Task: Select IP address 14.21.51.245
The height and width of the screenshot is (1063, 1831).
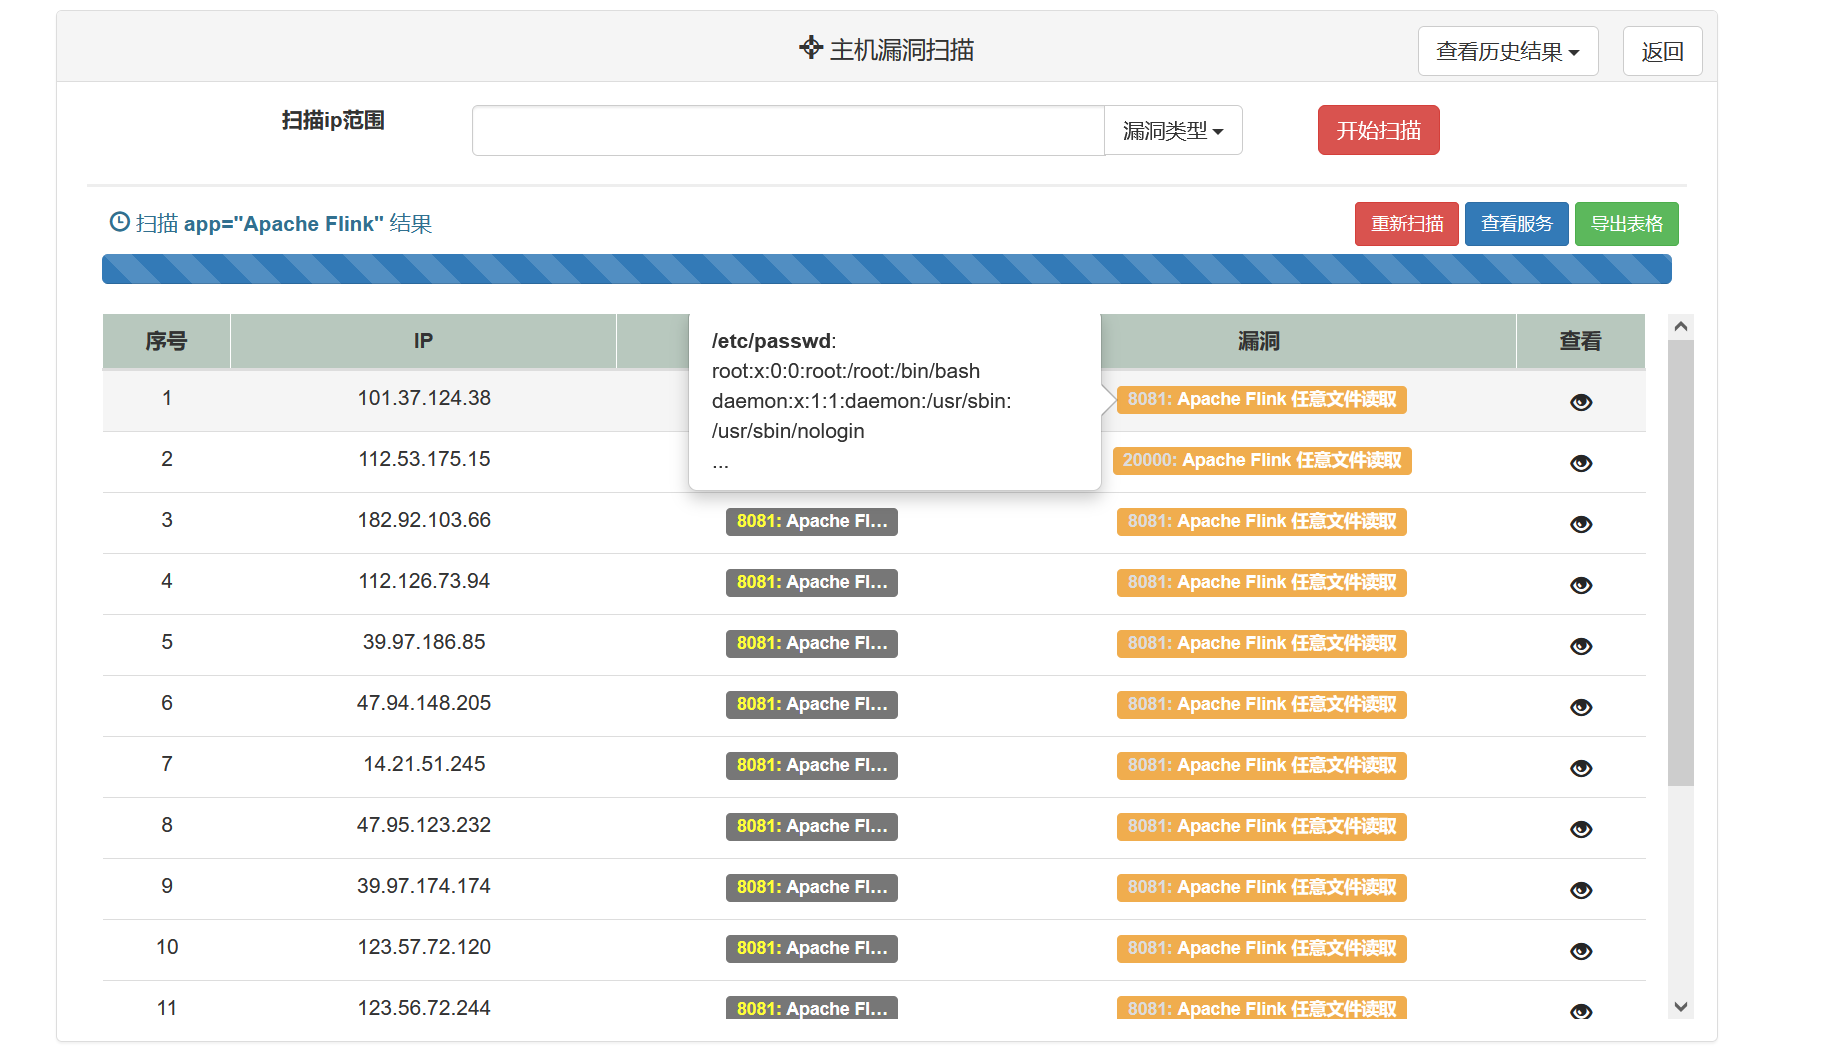Action: click(x=424, y=764)
